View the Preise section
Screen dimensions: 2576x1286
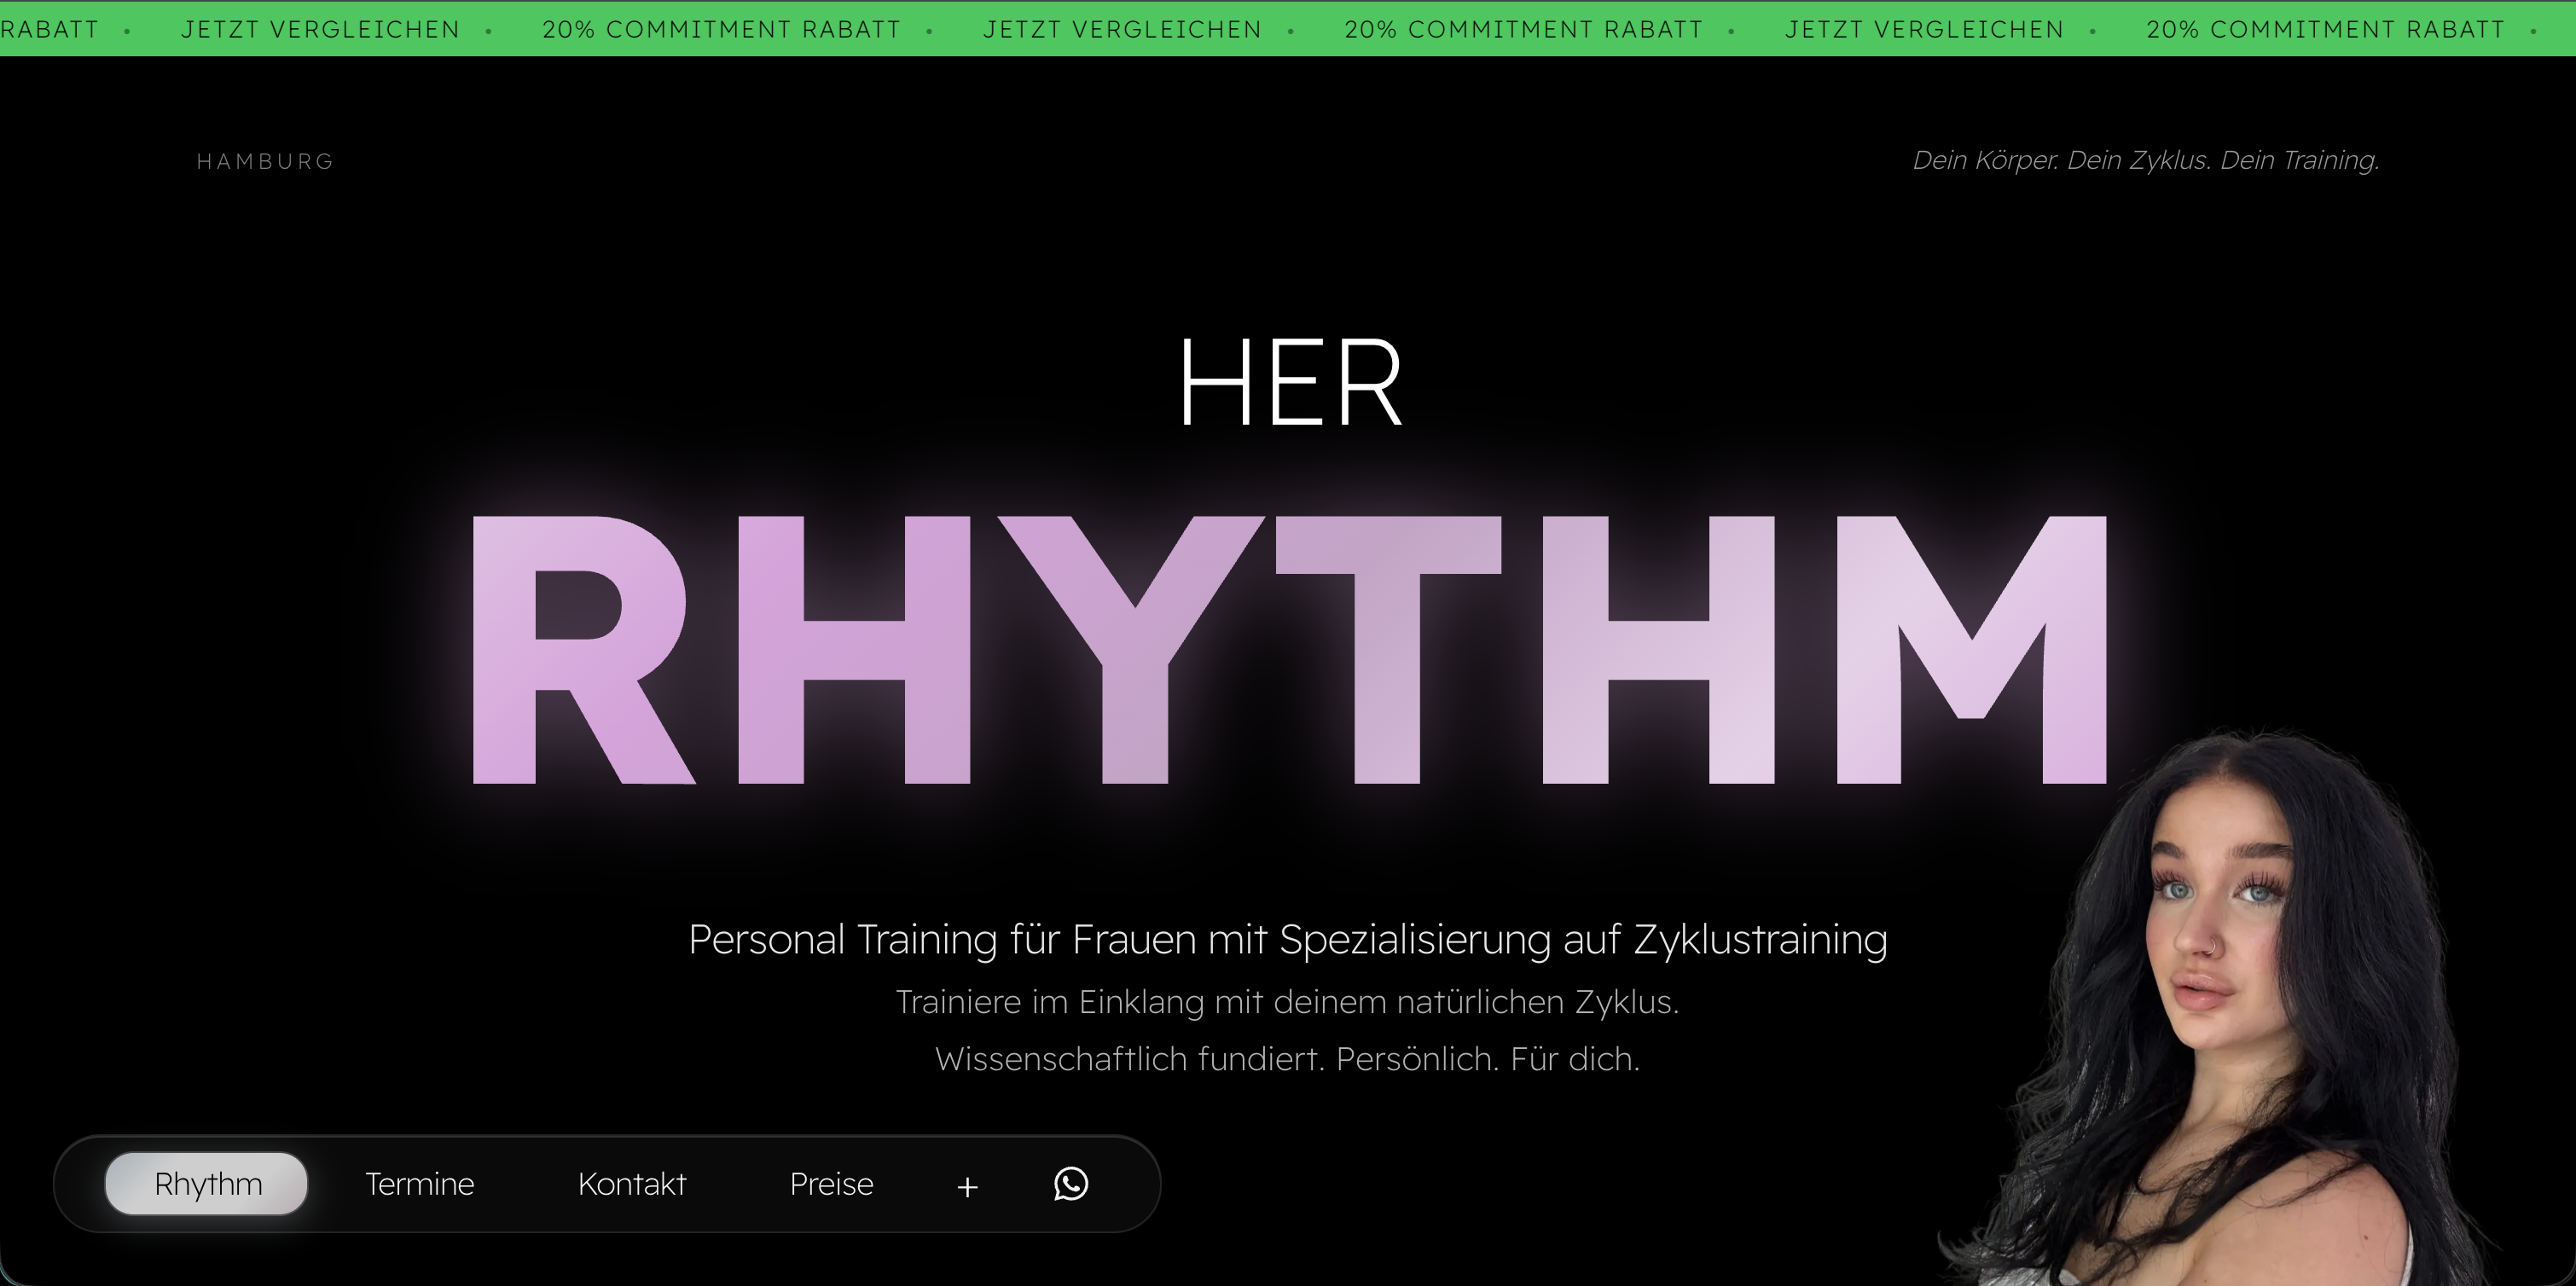coord(831,1183)
